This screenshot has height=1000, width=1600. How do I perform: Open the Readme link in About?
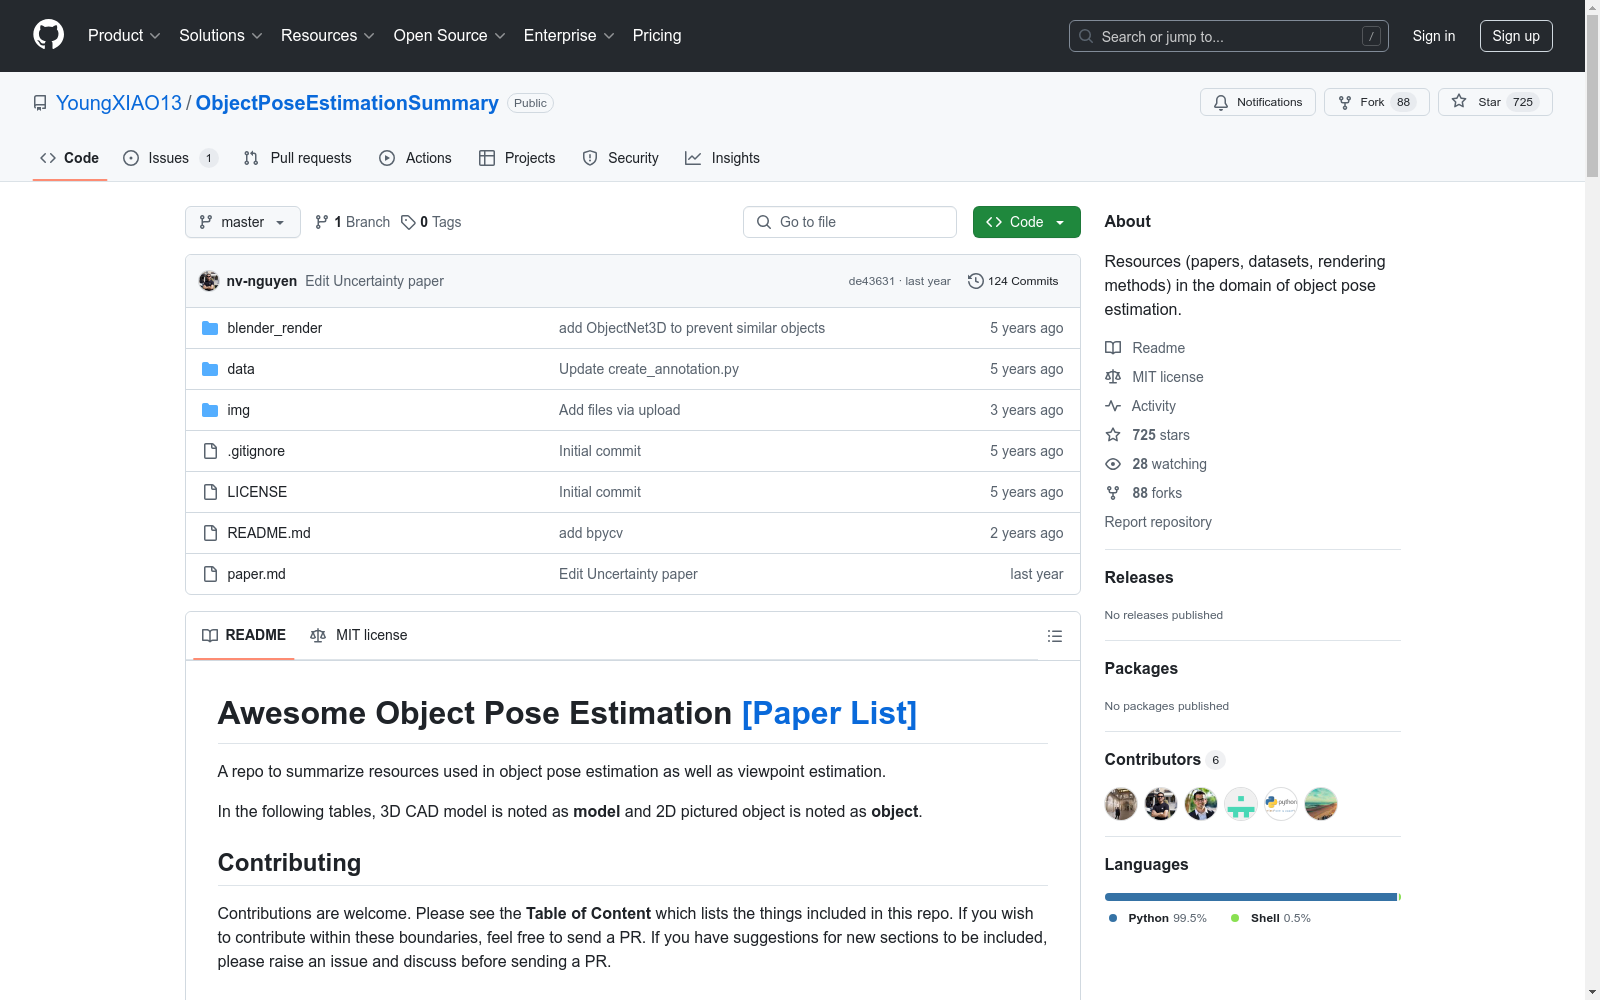[1145, 348]
